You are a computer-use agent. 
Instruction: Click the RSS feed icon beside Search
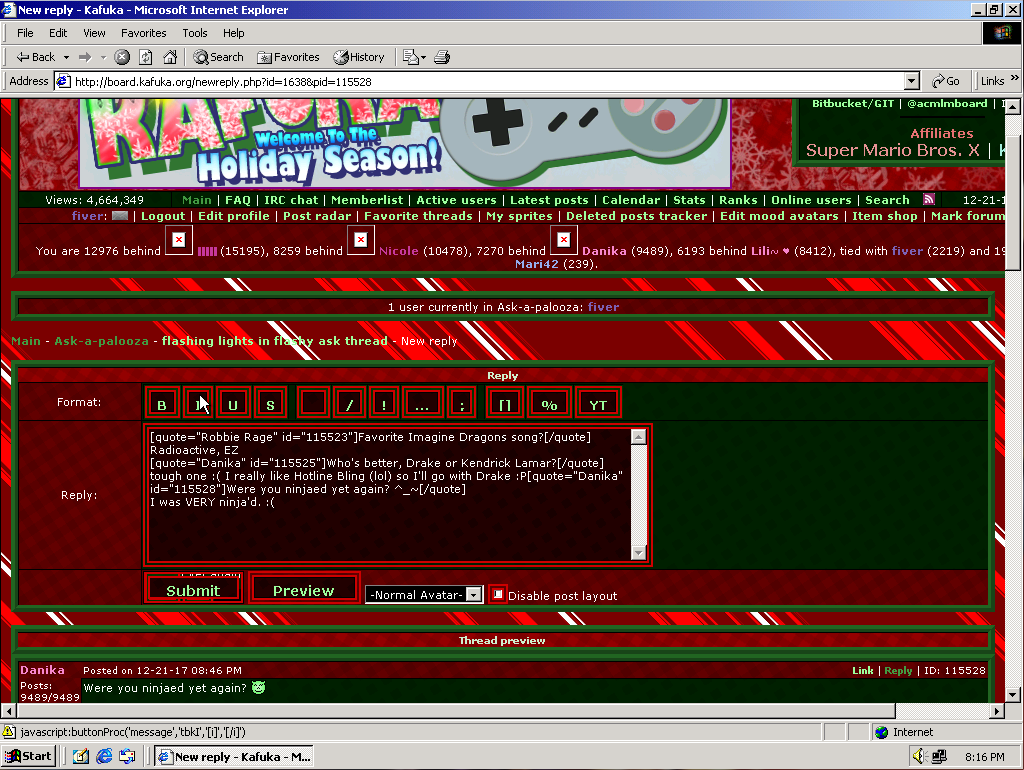coord(929,200)
